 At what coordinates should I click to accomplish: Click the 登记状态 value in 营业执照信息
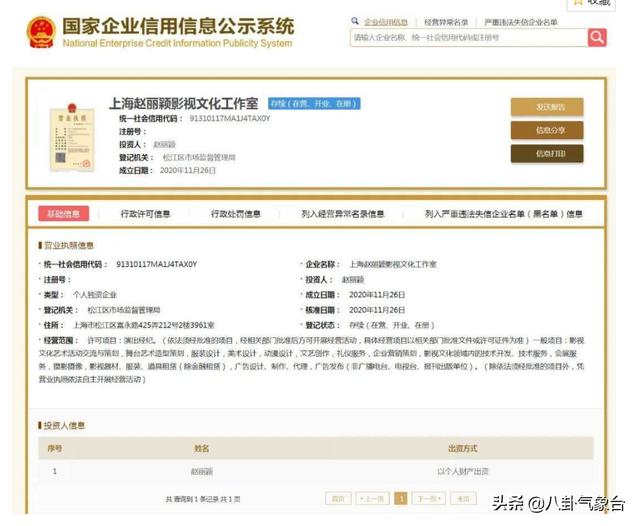click(392, 325)
